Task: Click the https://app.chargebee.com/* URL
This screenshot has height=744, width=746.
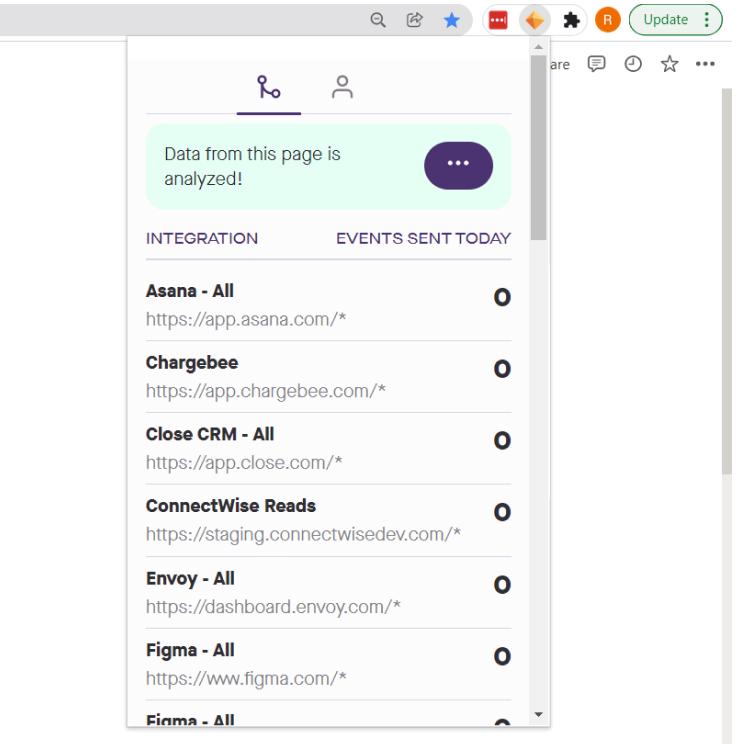Action: 265,391
